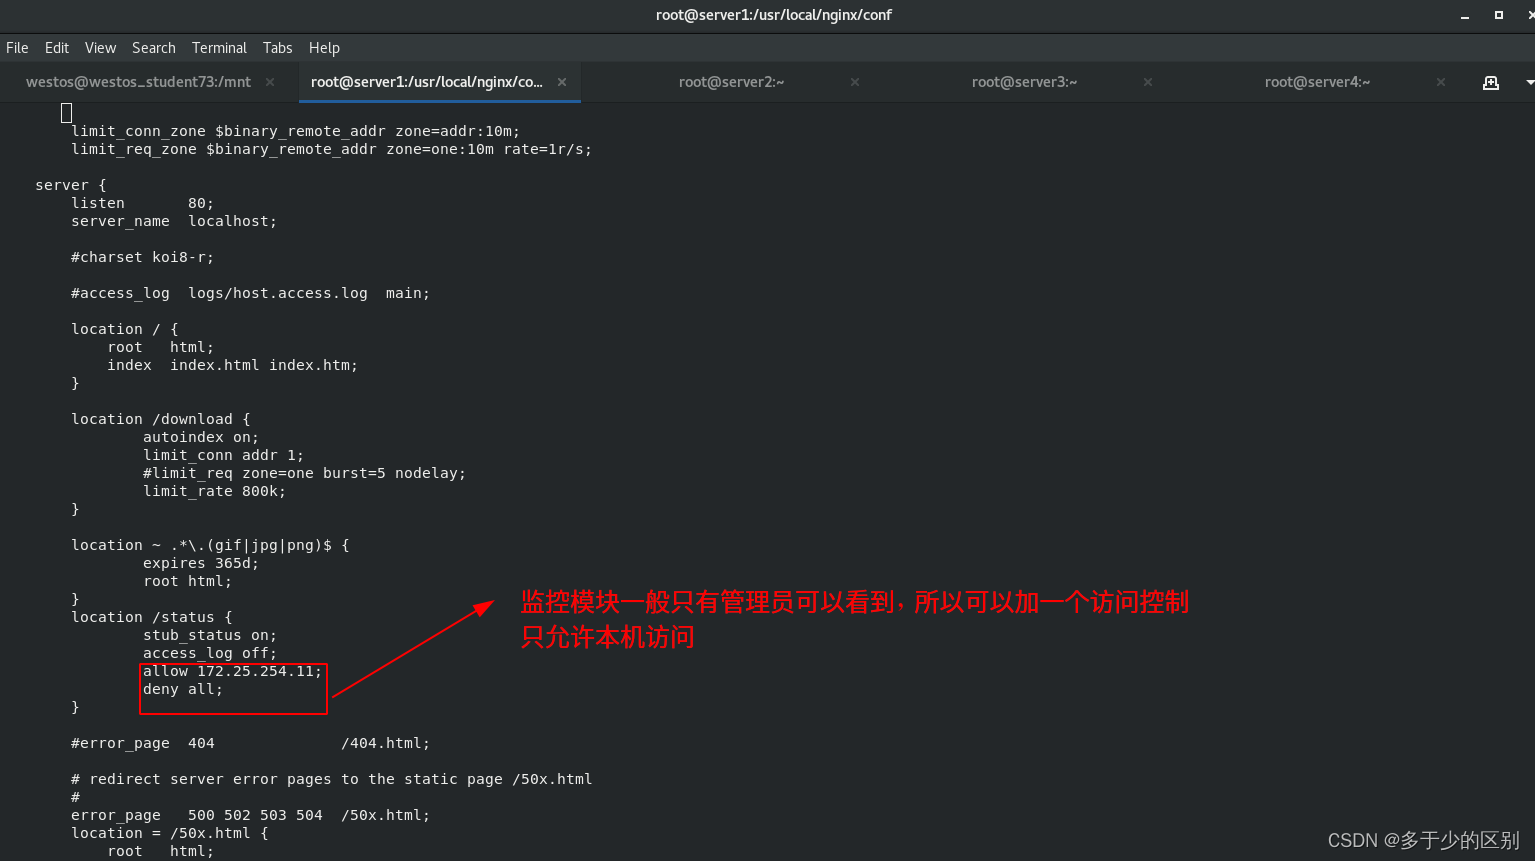This screenshot has width=1535, height=861.
Task: Click the 'listen 80;' line
Action: pos(142,203)
